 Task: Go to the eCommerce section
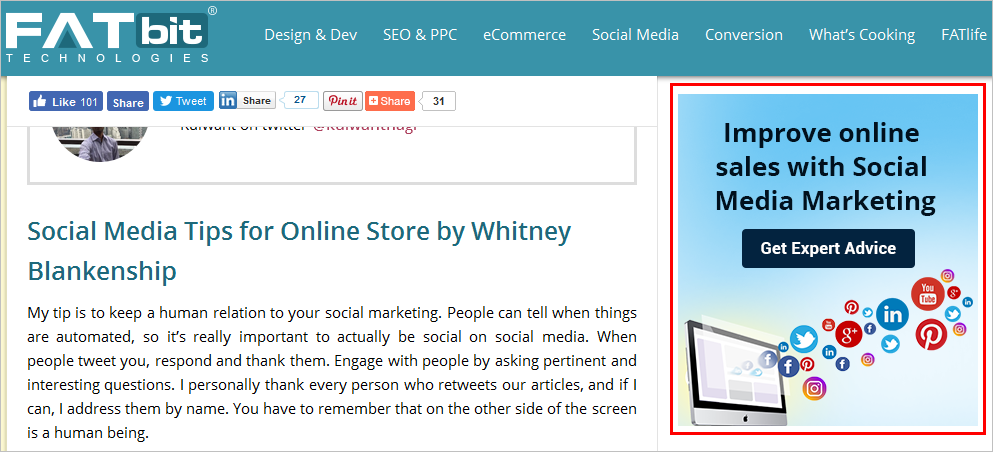point(524,35)
